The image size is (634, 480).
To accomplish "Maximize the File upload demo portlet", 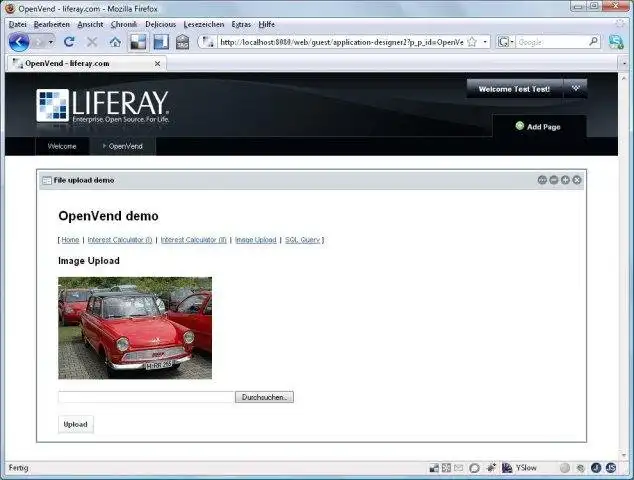I will [x=565, y=180].
